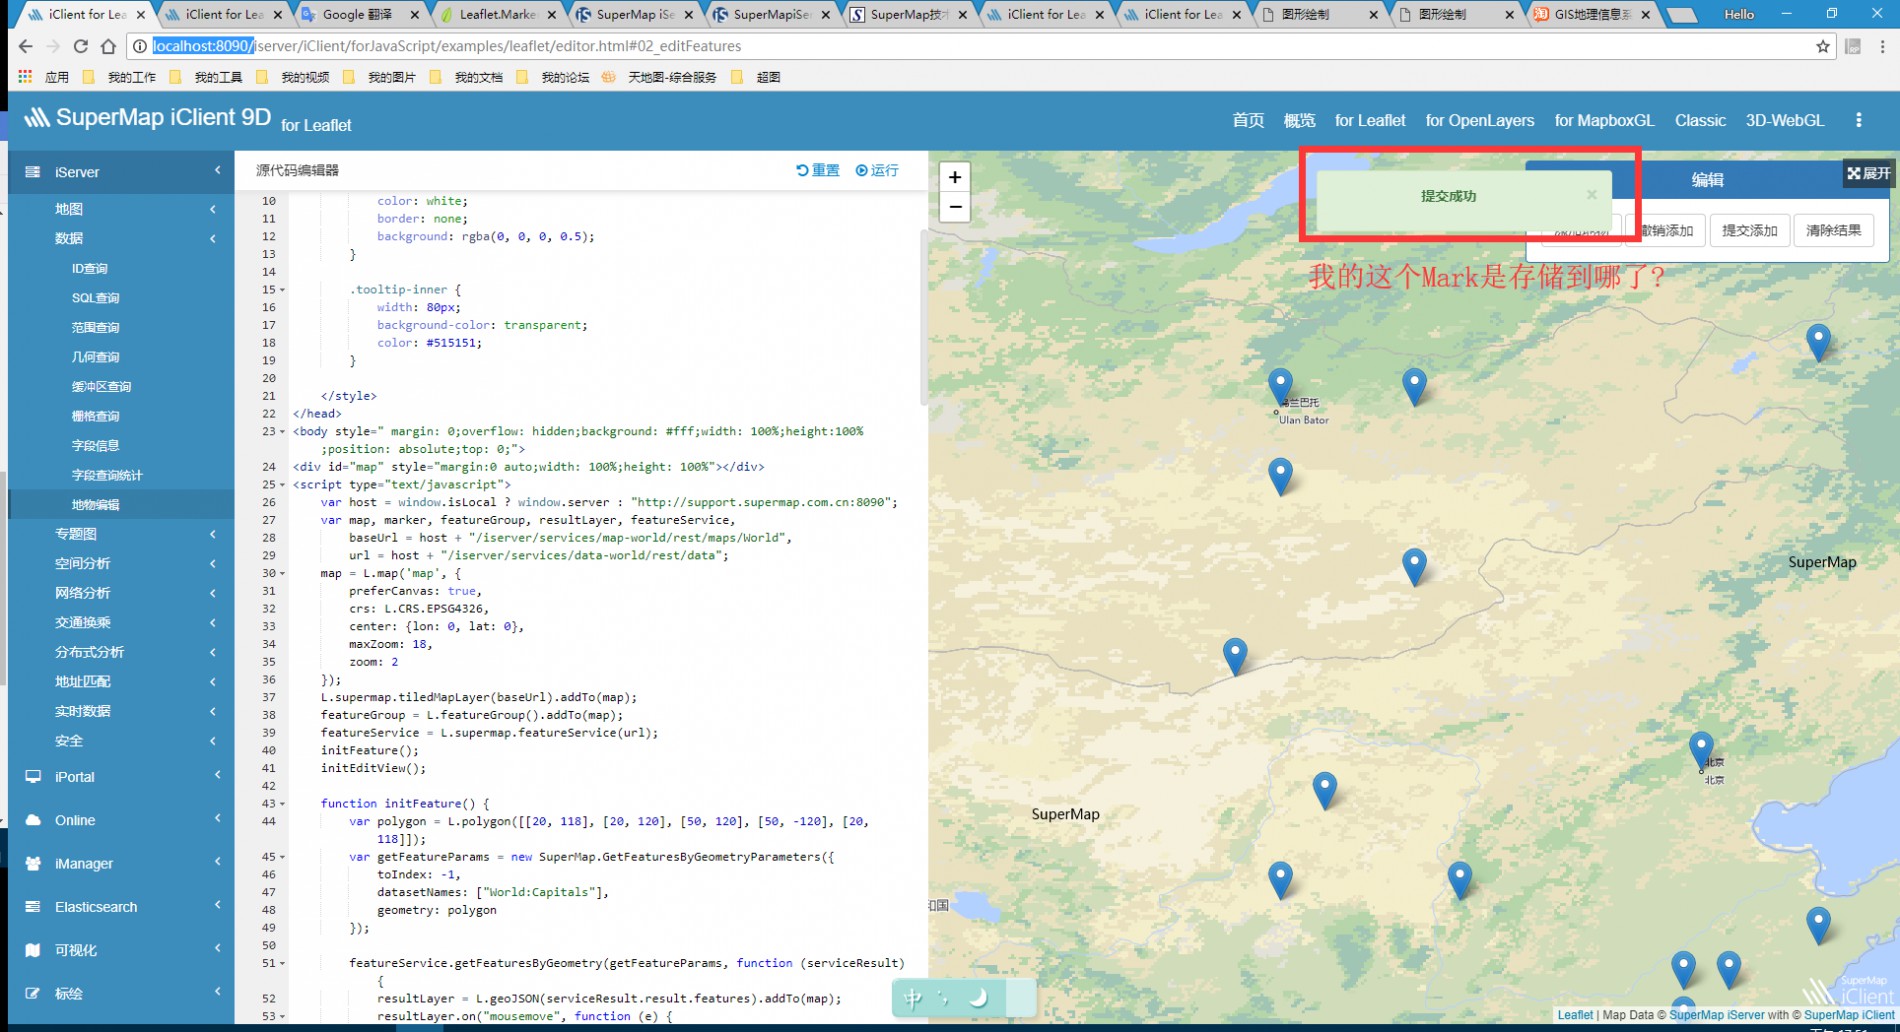
Task: Run the code with 运行 button
Action: [877, 170]
